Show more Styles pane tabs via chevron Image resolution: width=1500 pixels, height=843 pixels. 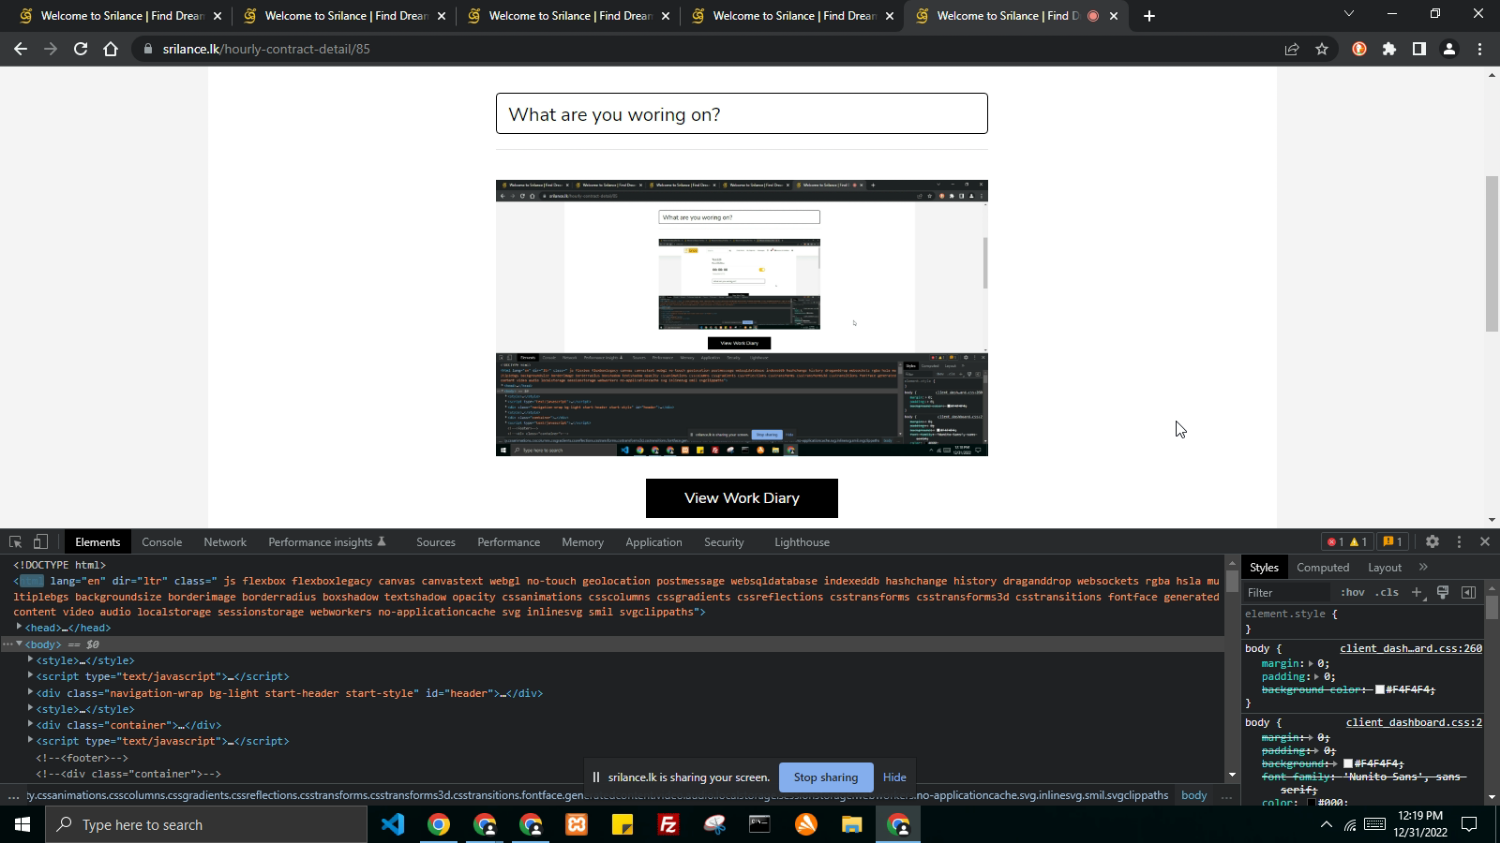(1423, 567)
